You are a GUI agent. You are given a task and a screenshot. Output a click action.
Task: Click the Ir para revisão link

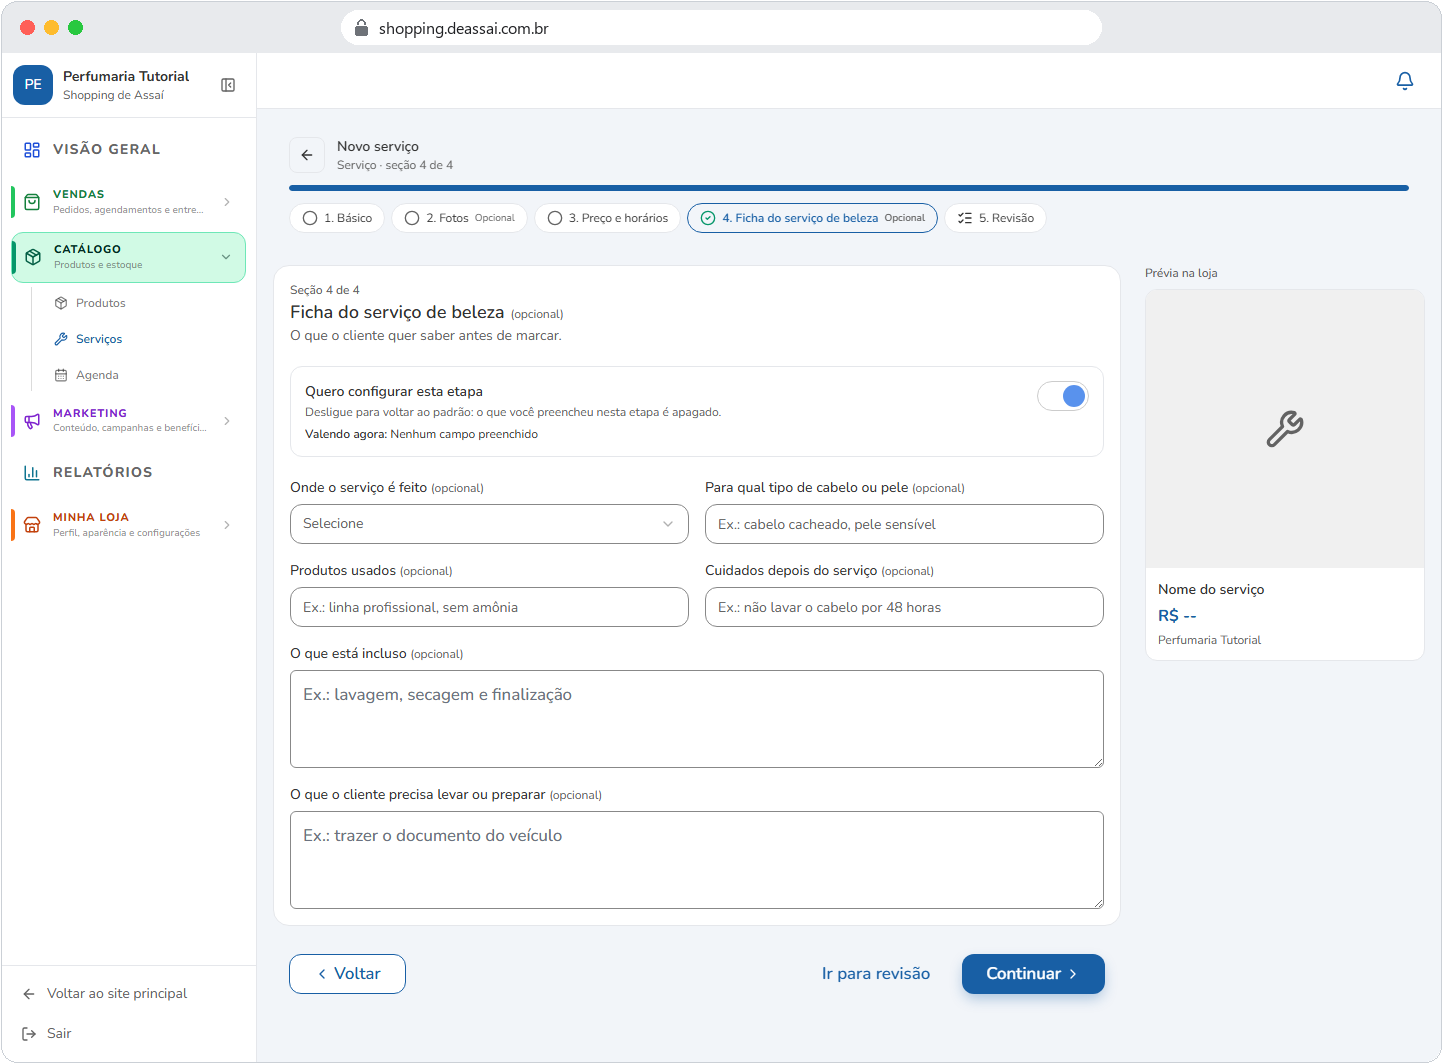[876, 974]
